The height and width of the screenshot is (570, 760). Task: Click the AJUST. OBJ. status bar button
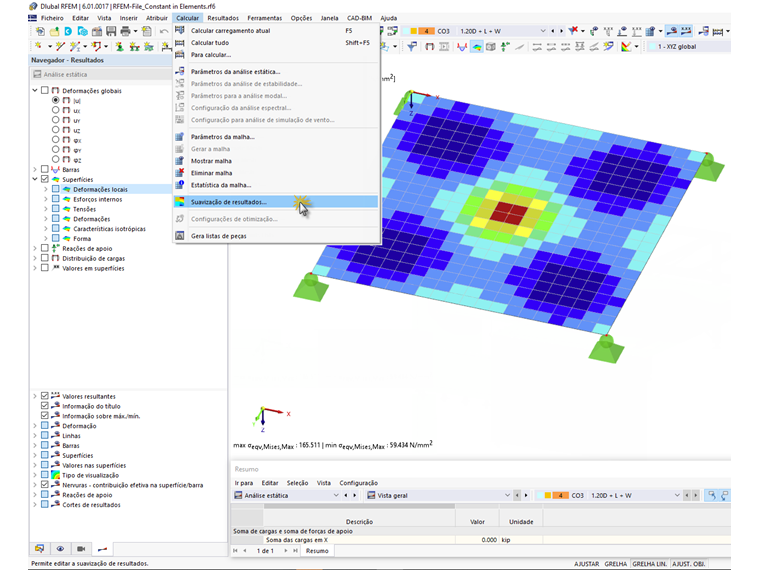[x=688, y=564]
